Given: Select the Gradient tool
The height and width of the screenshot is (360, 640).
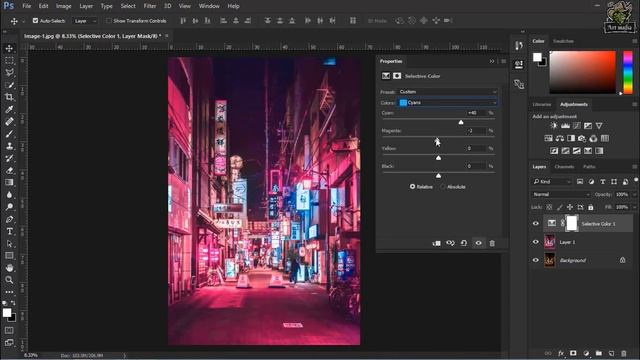Looking at the screenshot, I should tap(9, 182).
